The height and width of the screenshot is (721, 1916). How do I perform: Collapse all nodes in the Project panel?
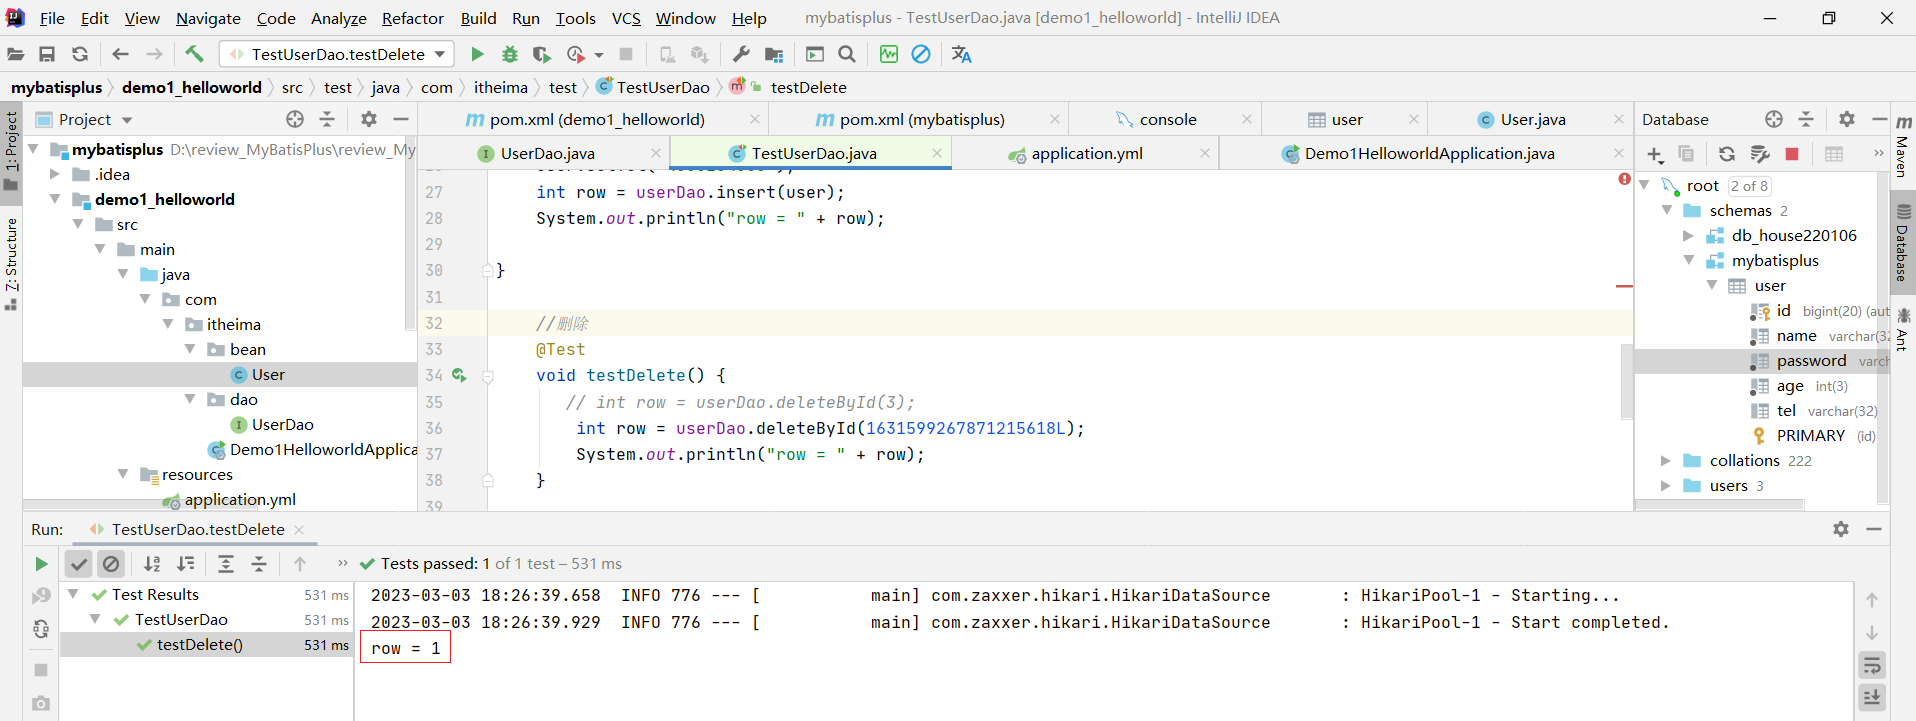tap(327, 119)
